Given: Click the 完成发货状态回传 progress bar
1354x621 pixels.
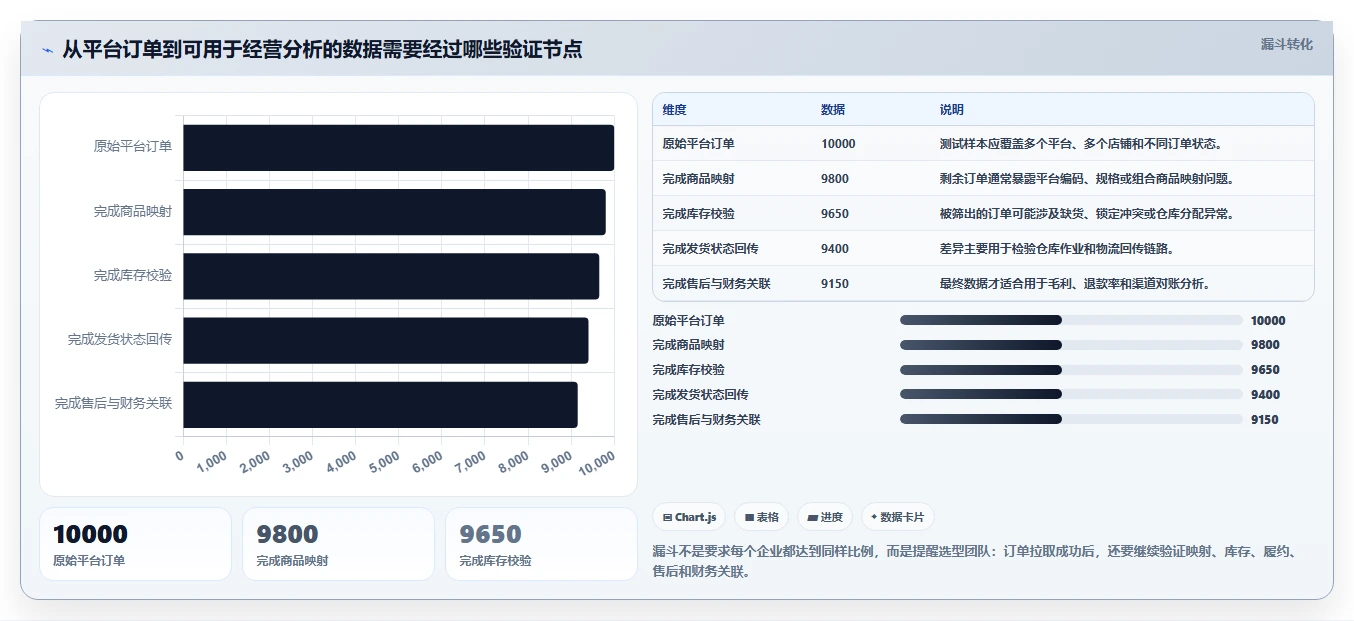Looking at the screenshot, I should click(x=1071, y=394).
